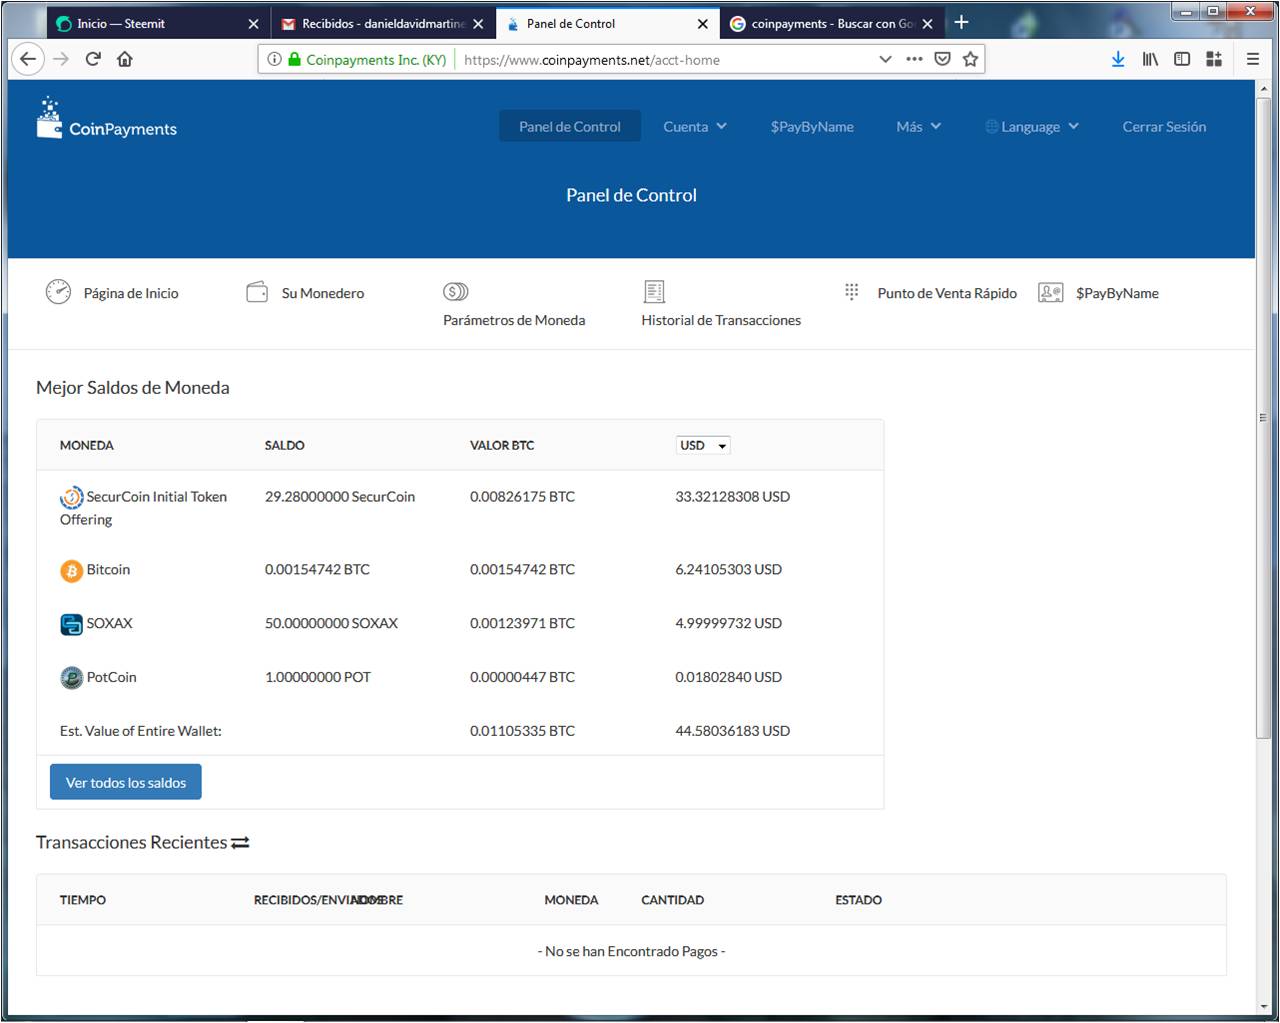Image resolution: width=1280 pixels, height=1023 pixels.
Task: Click the SecurCoin coin icon
Action: [72, 497]
